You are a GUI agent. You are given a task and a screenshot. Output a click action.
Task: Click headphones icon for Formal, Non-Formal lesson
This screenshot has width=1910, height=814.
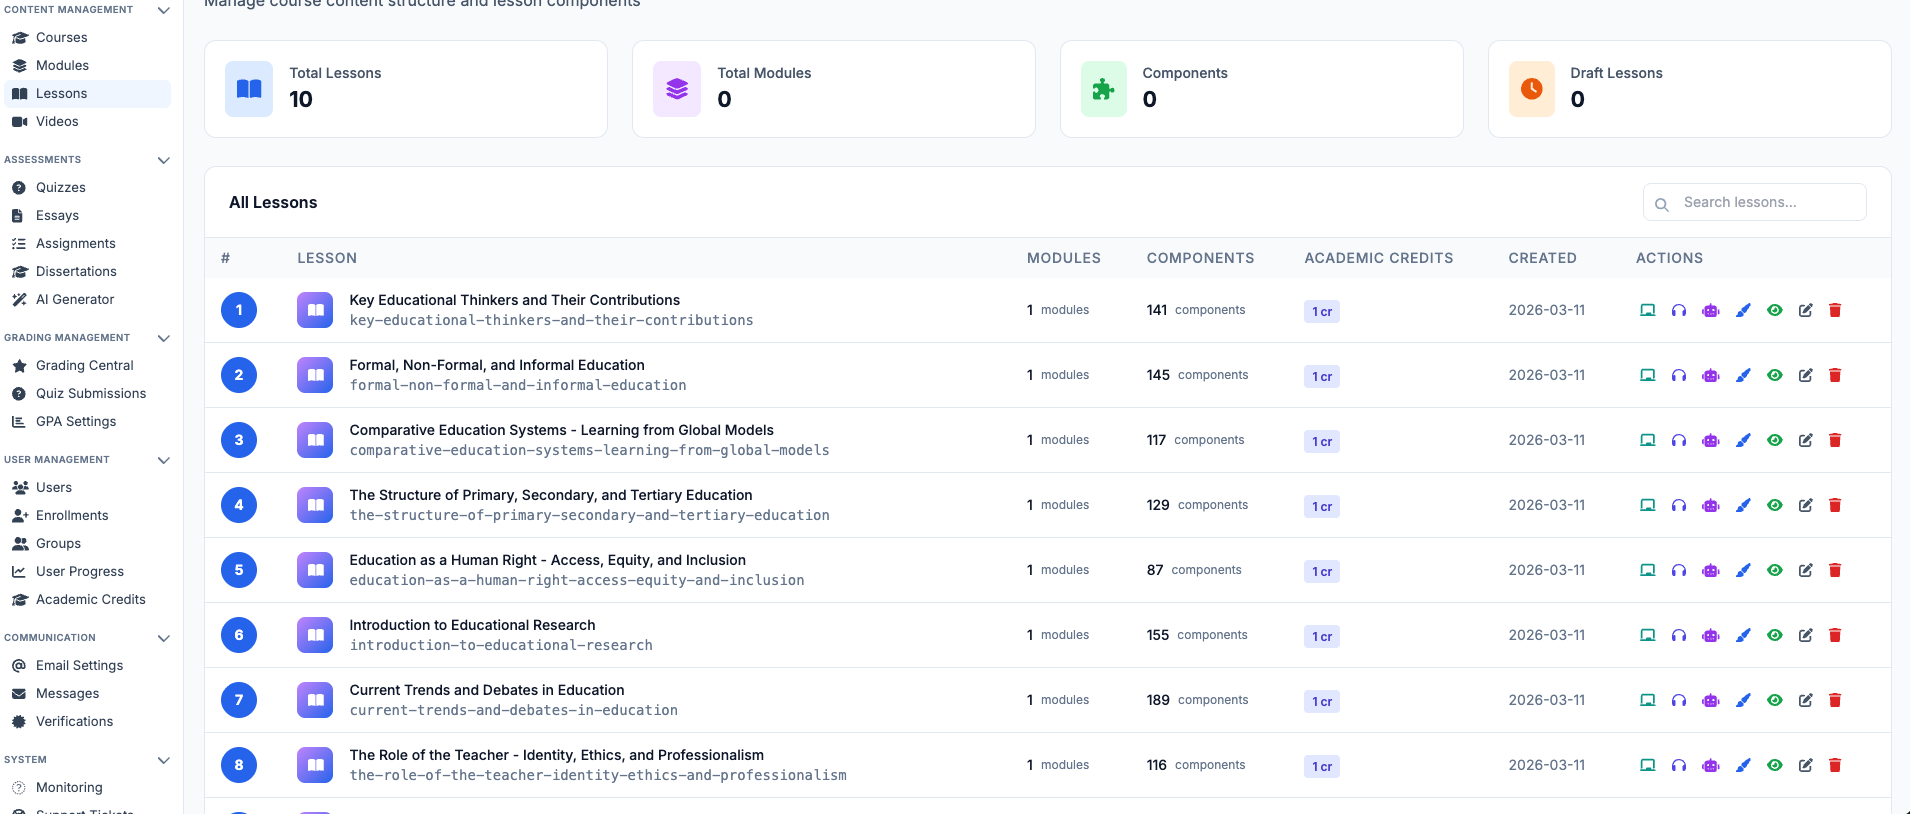[x=1679, y=375]
